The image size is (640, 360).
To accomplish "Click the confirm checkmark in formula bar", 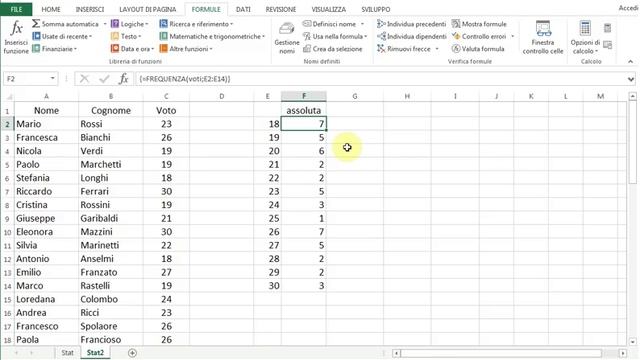I will (x=104, y=78).
